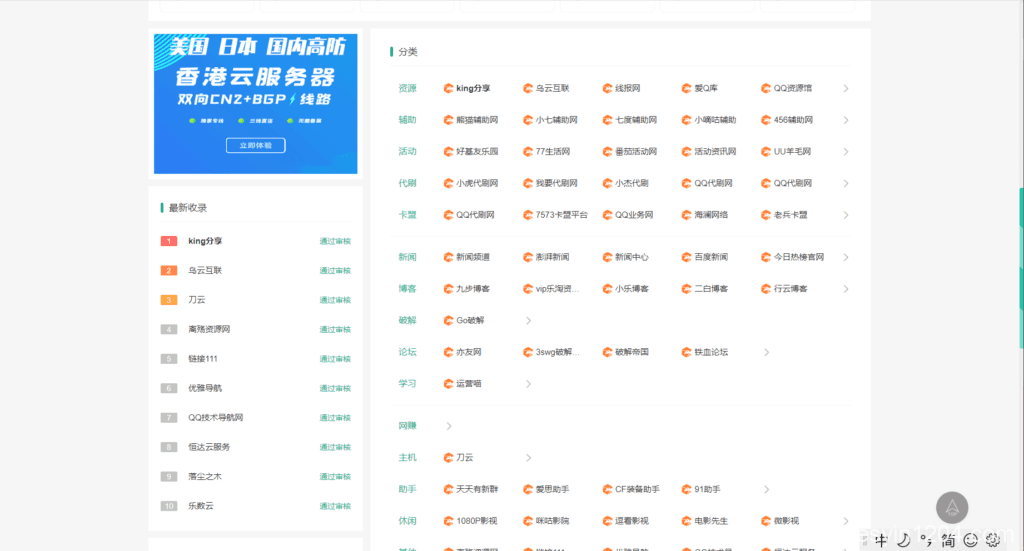Expand more sites in 网赚 row
Viewport: 1024px width, 551px height.
[449, 426]
